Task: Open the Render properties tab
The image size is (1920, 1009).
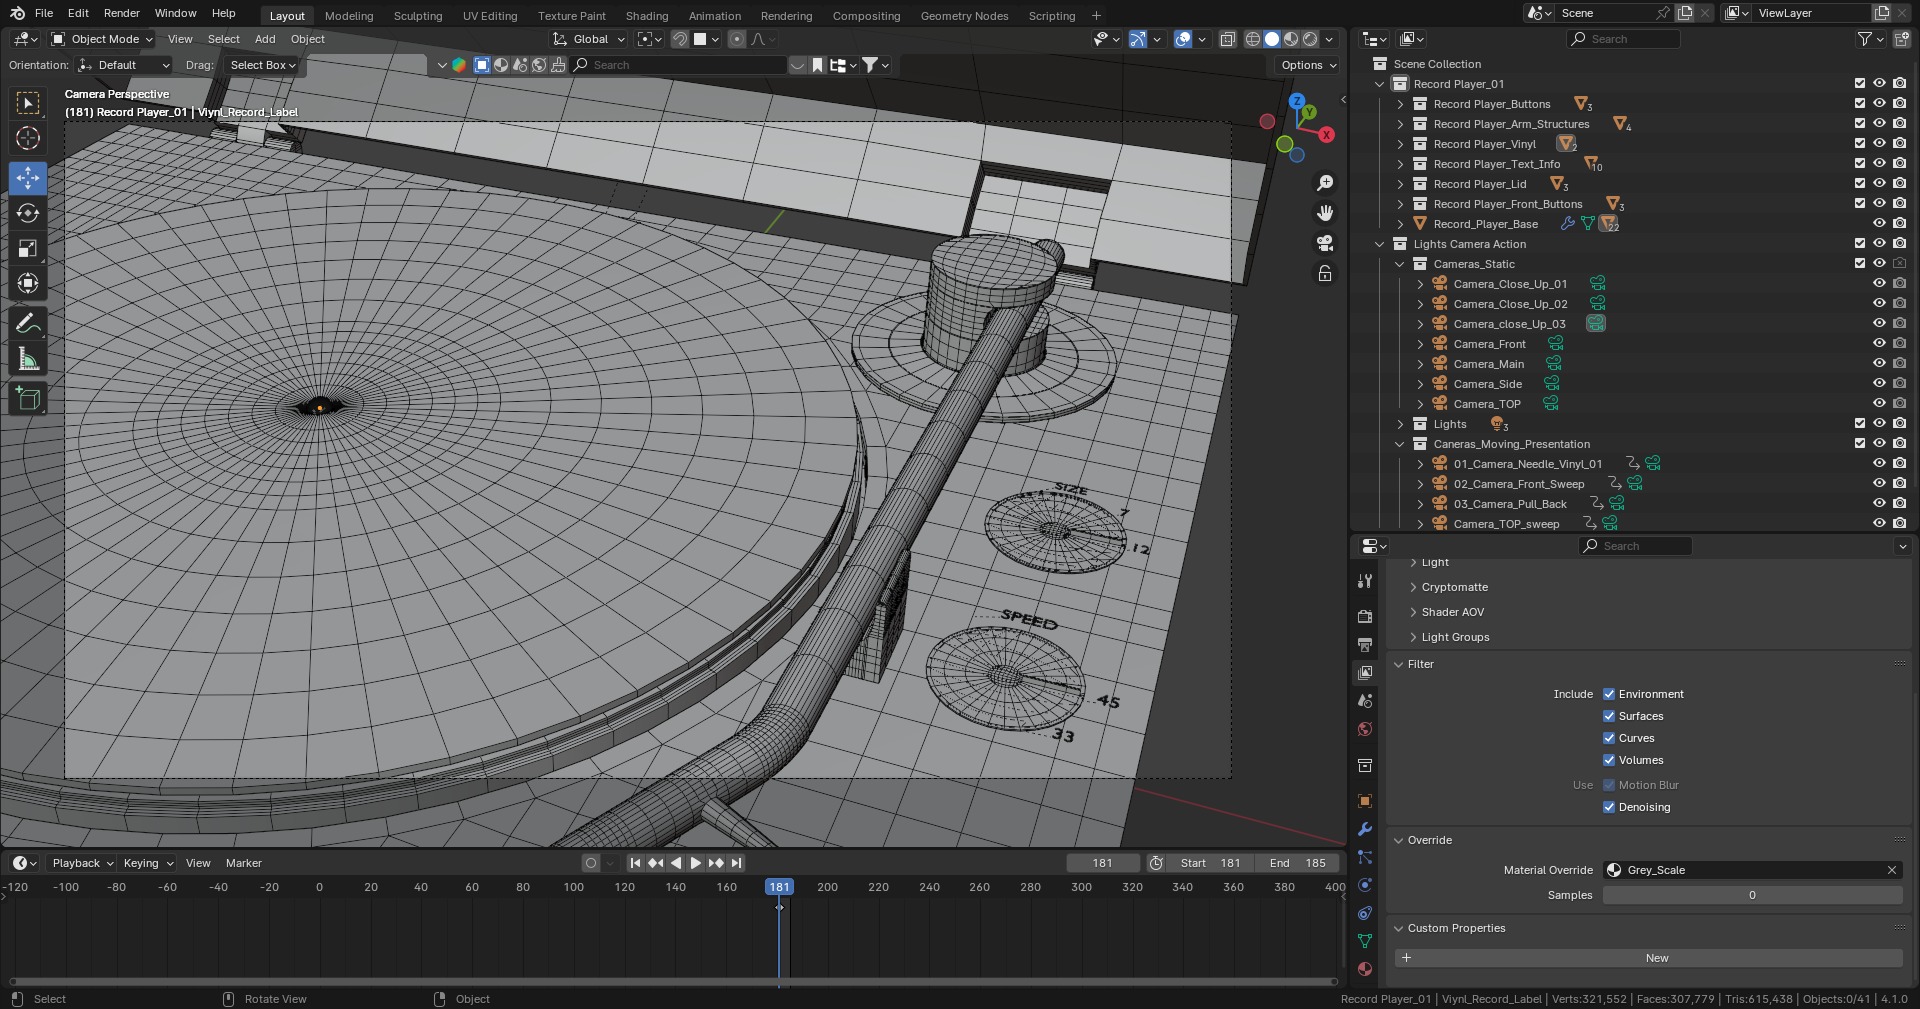Action: (1365, 617)
